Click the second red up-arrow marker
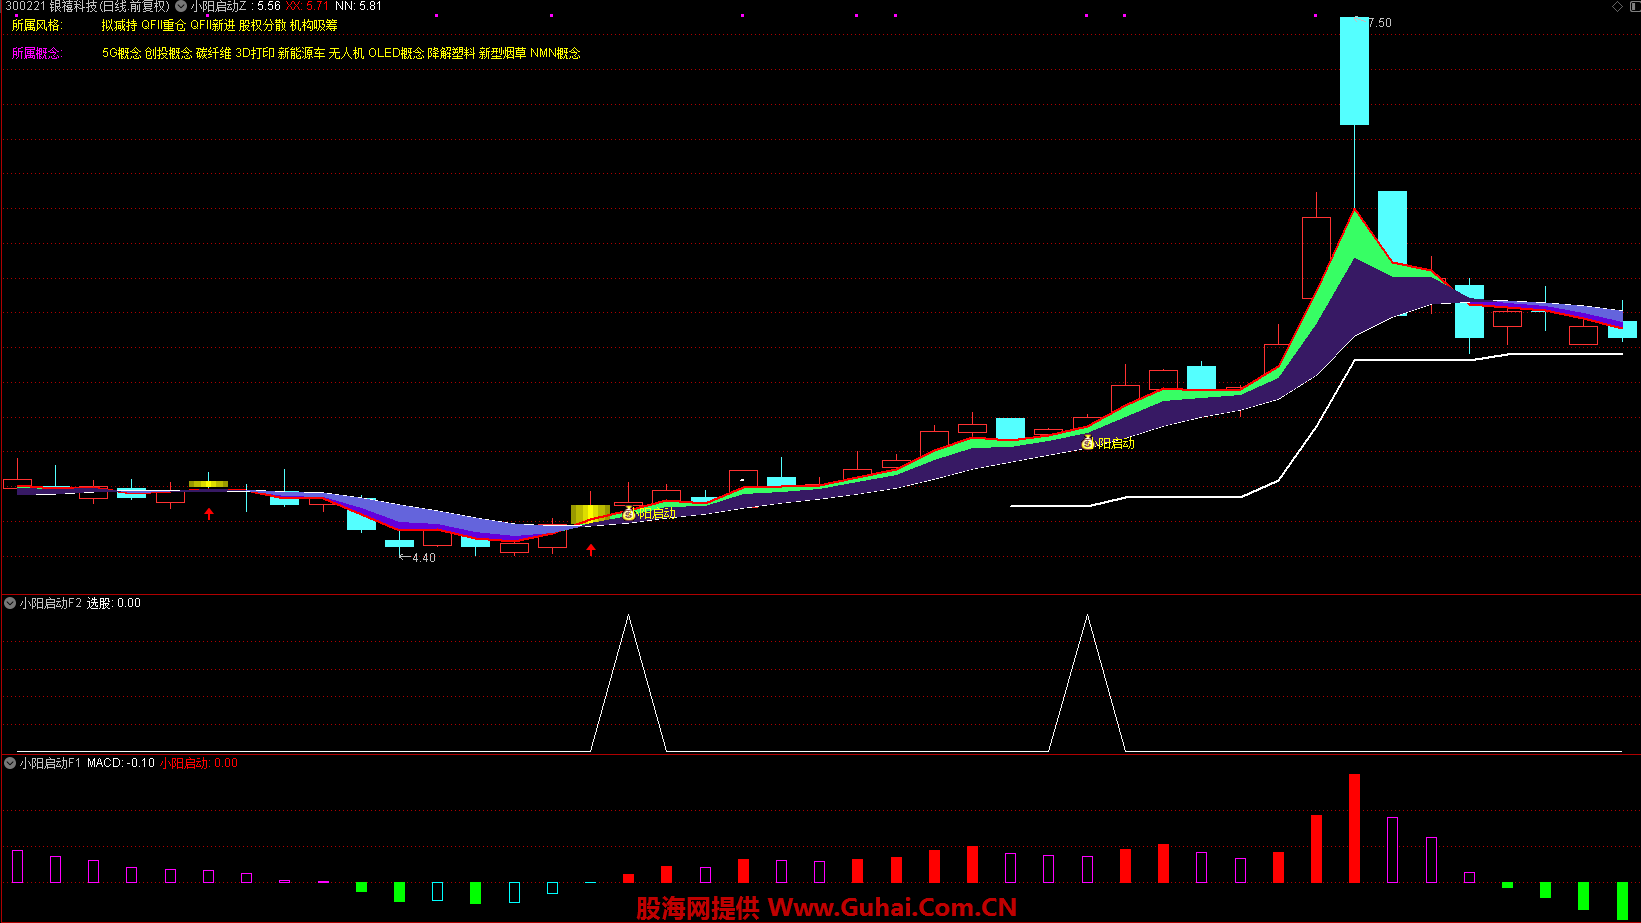The image size is (1641, 923). point(591,549)
